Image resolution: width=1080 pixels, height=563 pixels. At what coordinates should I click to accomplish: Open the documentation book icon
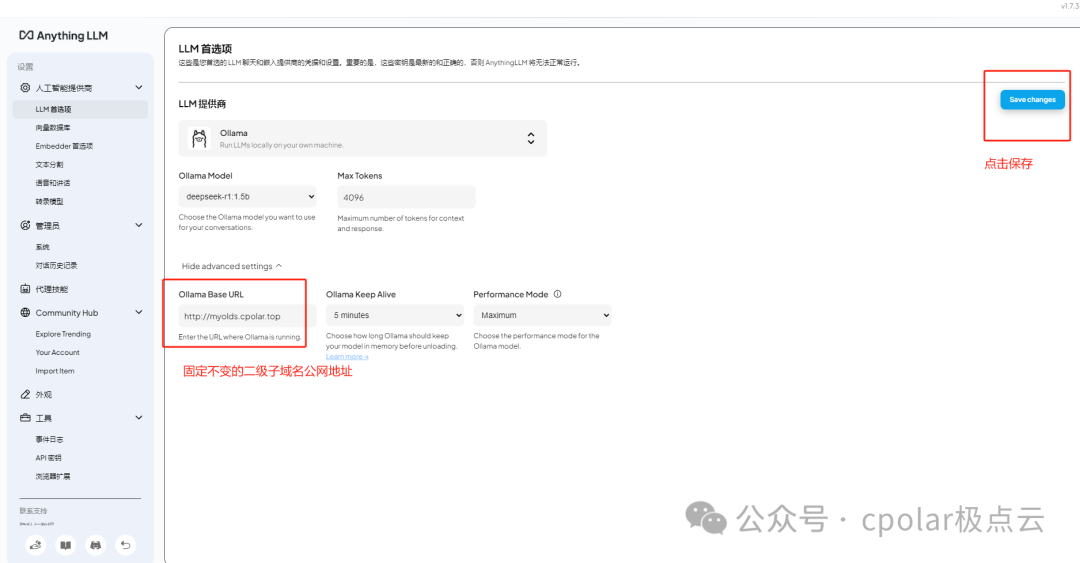(65, 545)
